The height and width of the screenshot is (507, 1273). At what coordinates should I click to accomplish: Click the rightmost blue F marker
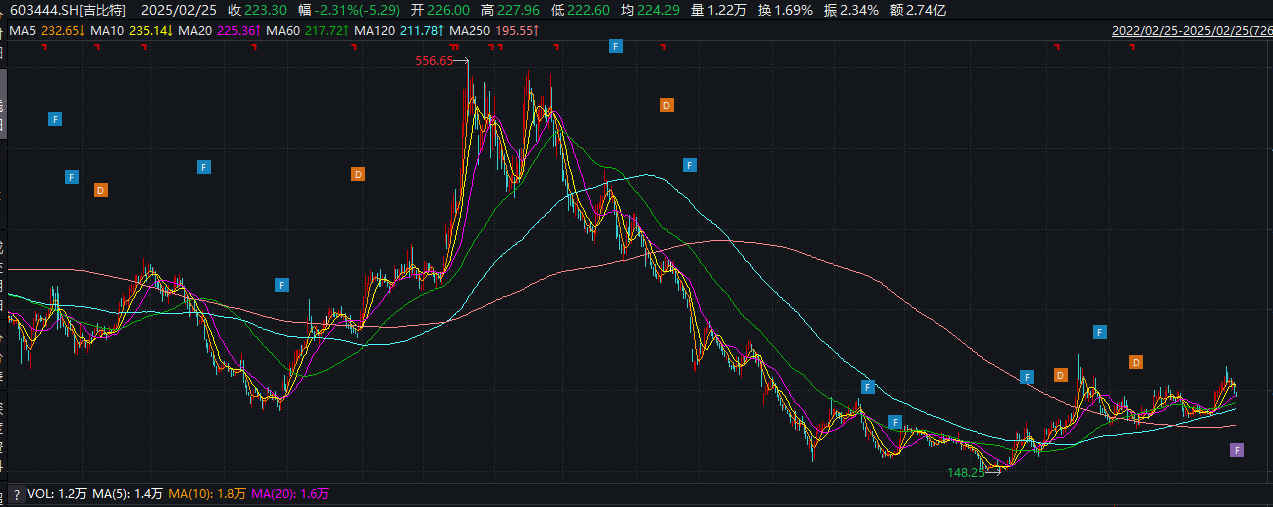[1099, 332]
